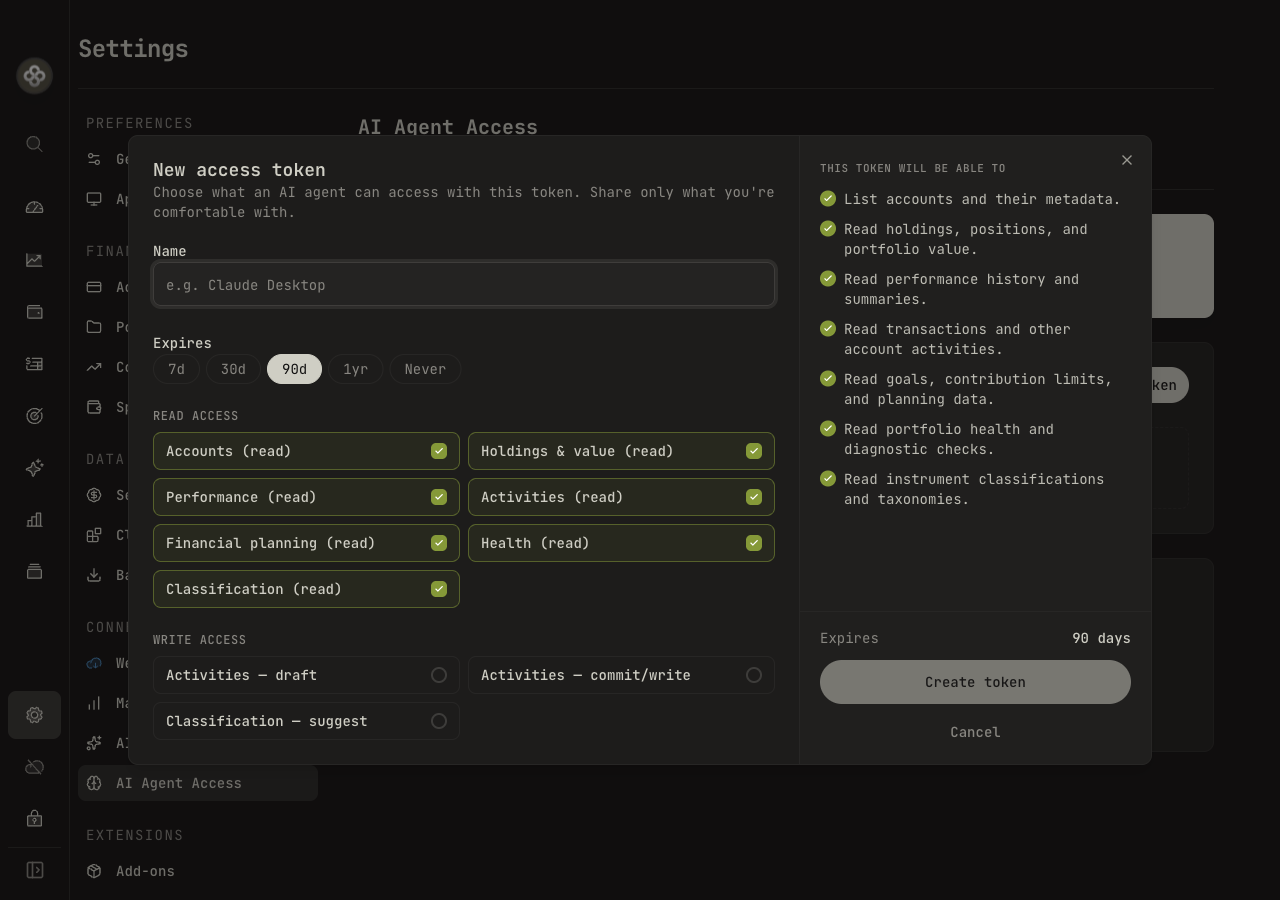This screenshot has width=1280, height=900.
Task: Open the stacked layers icon in rail
Action: 34,572
